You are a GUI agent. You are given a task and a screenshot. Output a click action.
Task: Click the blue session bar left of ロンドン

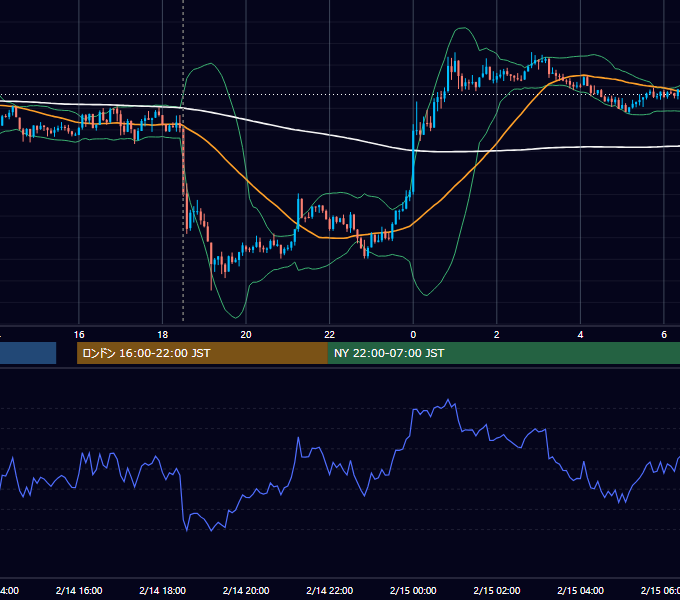(x=28, y=353)
